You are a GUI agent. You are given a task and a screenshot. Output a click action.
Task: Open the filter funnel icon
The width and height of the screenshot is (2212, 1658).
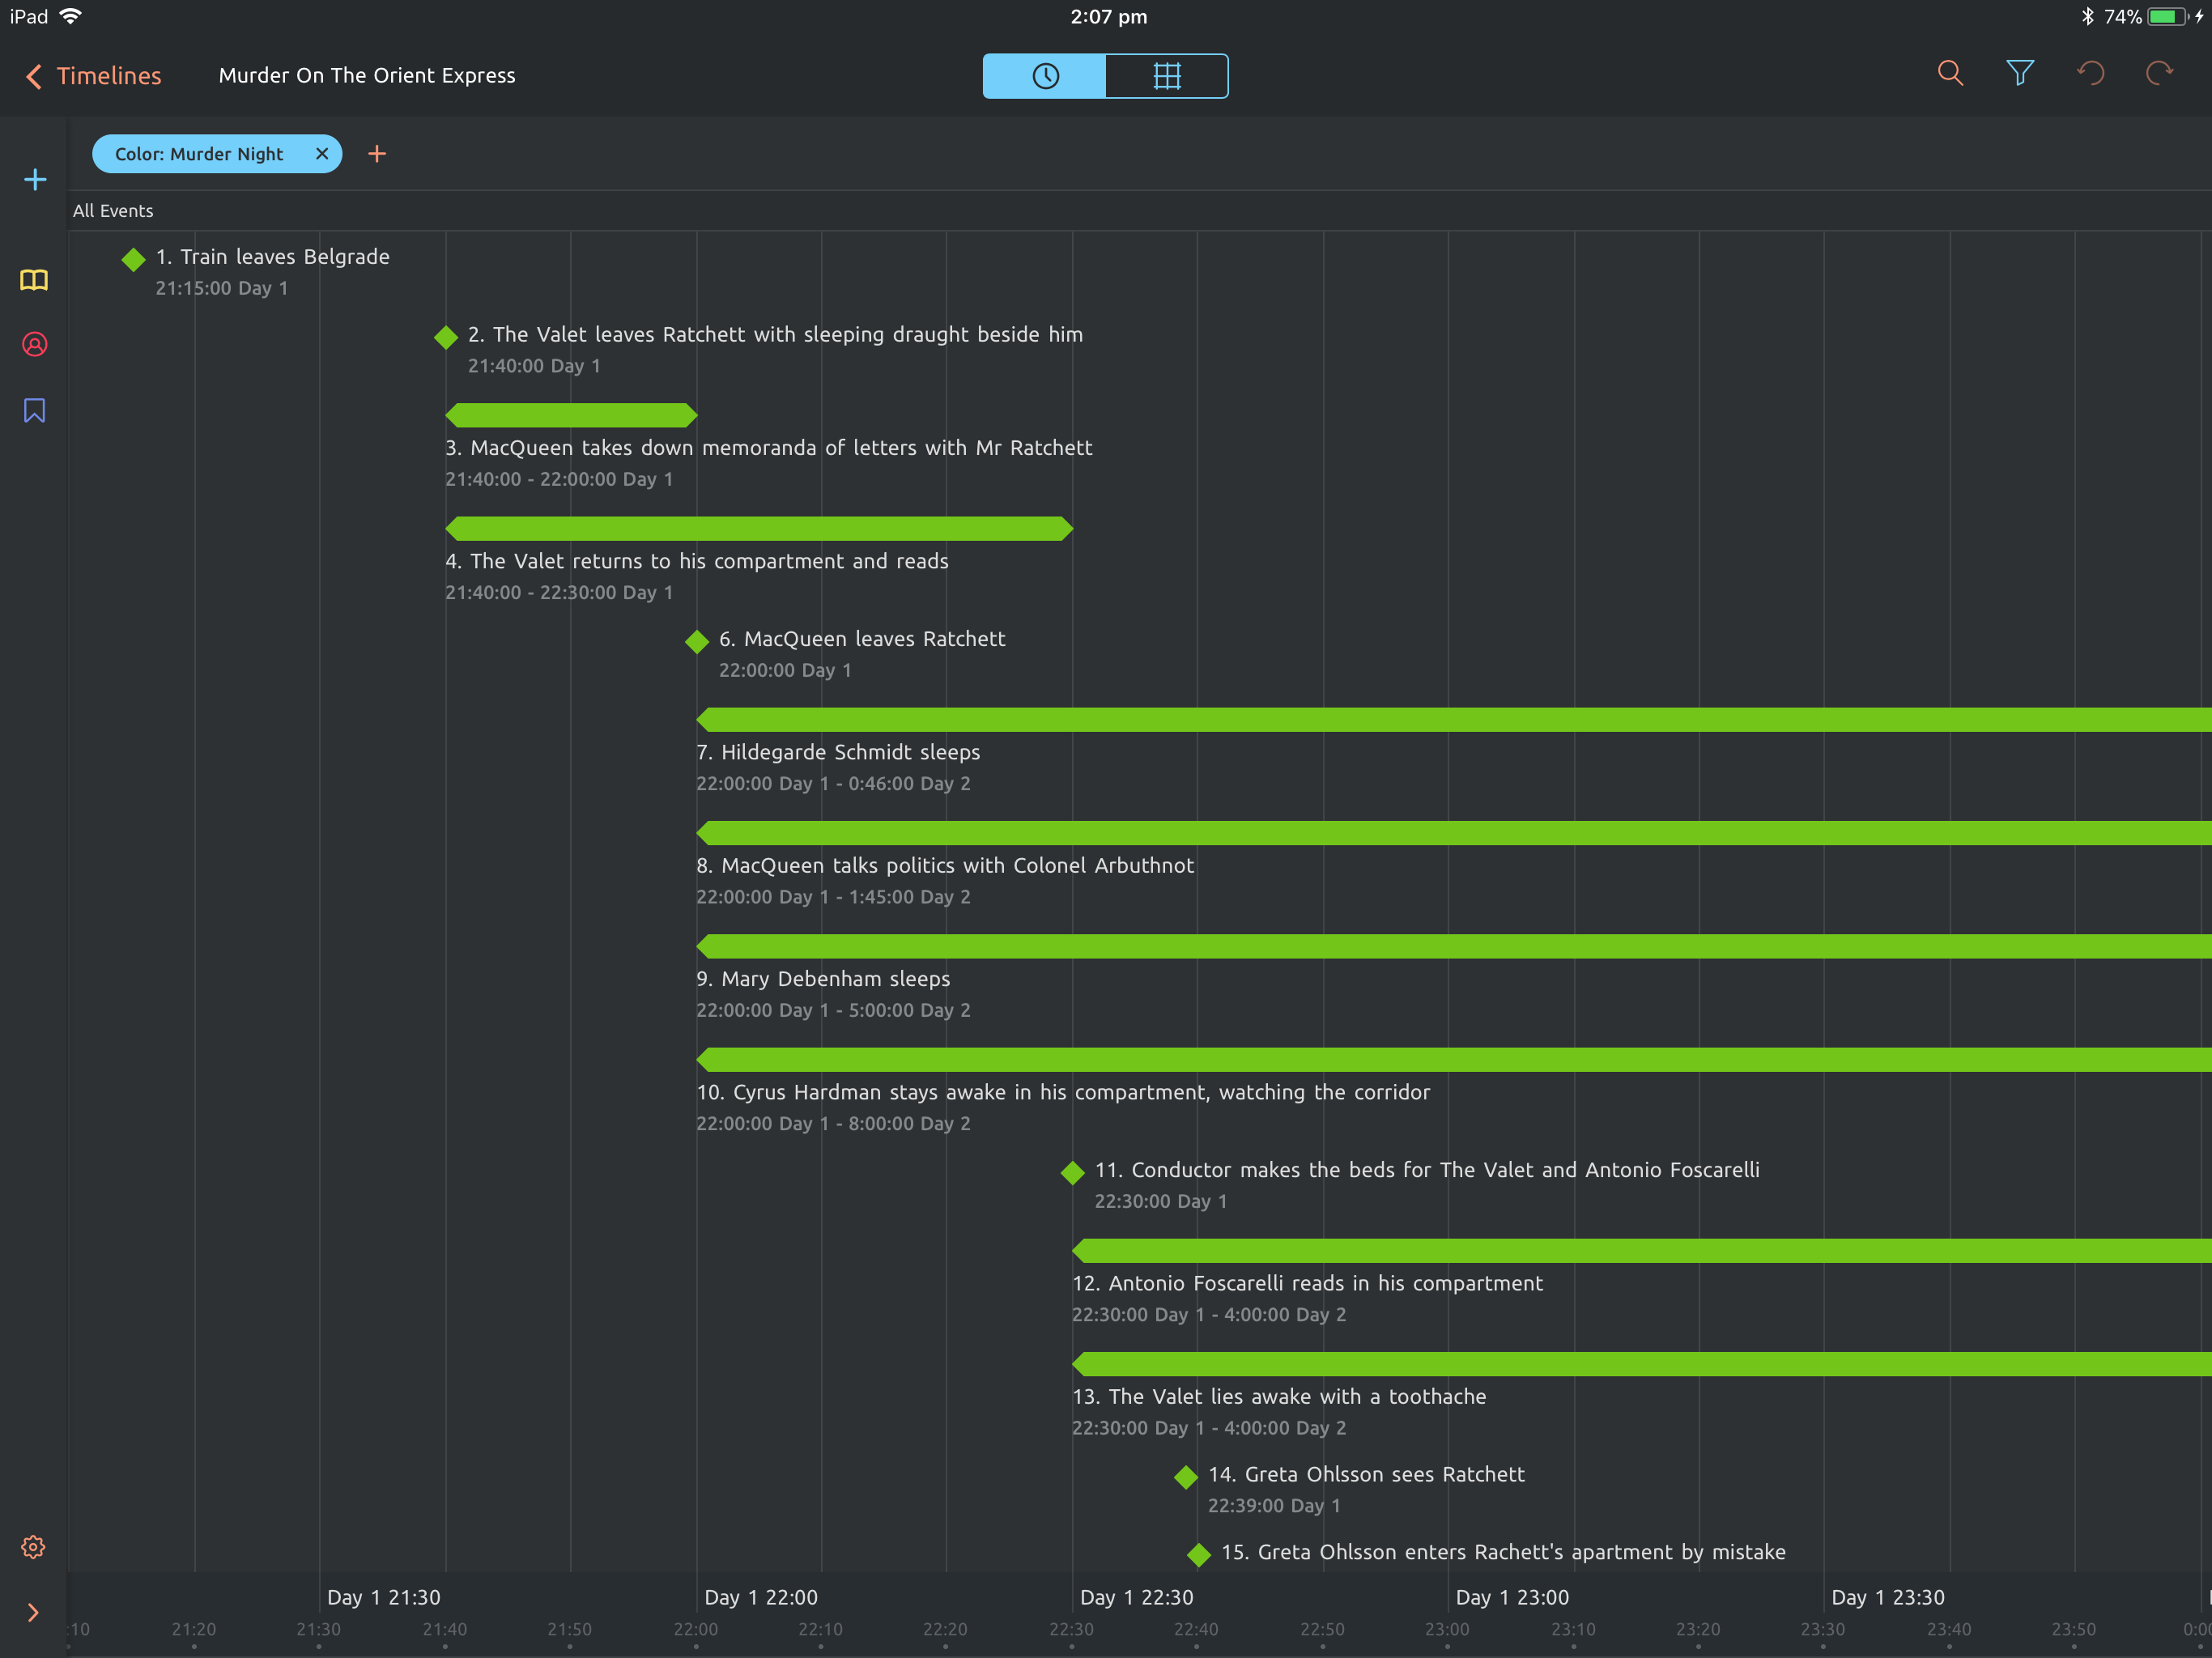click(2019, 73)
